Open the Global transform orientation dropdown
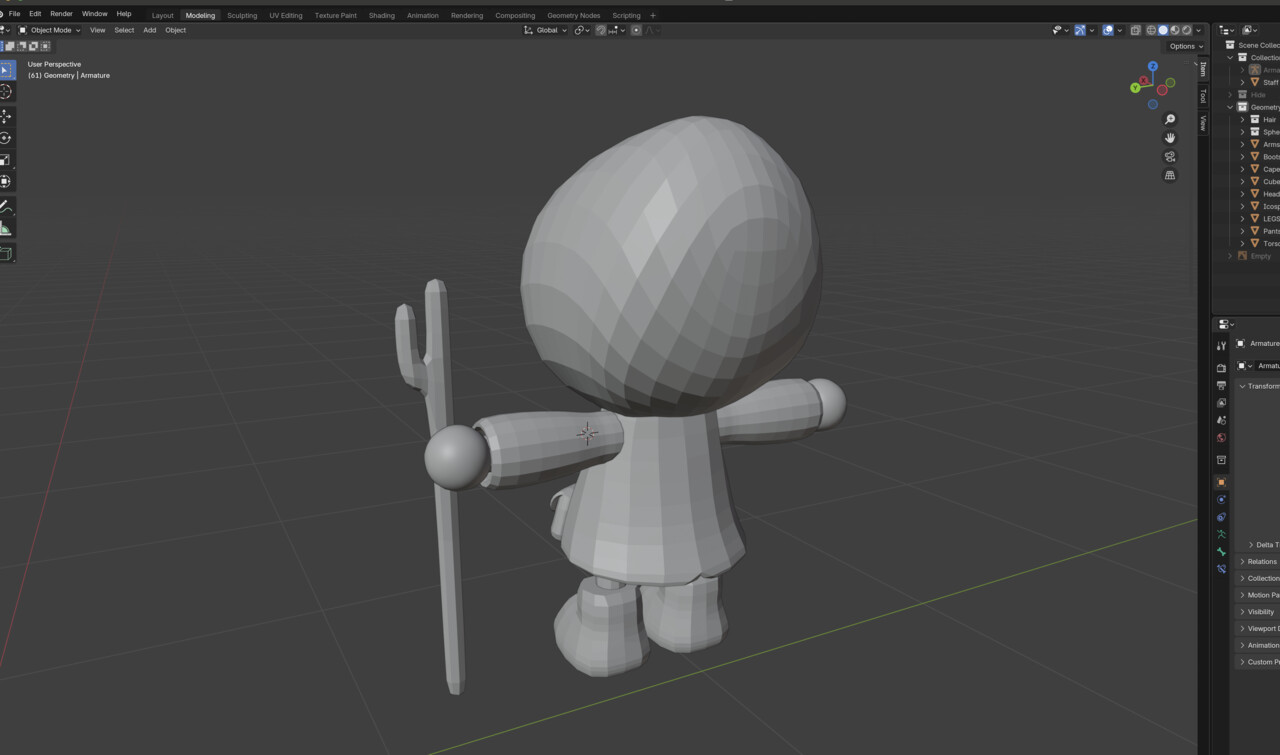This screenshot has height=755, width=1280. click(545, 30)
